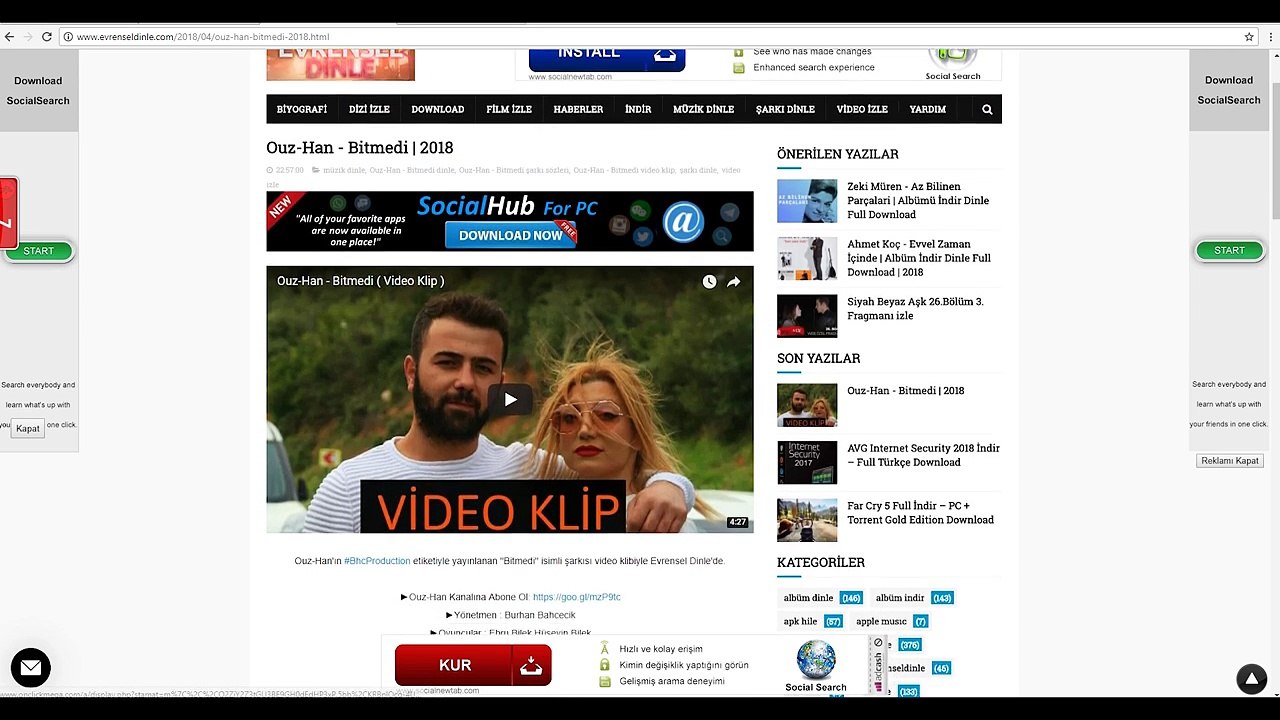
Task: Open Ahmet Koç post thumbnail
Action: point(807,259)
